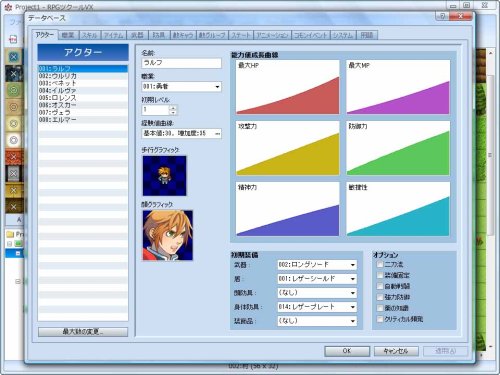Open the experience curve ellipsis button
Screen dimensions: 500x375
217,134
